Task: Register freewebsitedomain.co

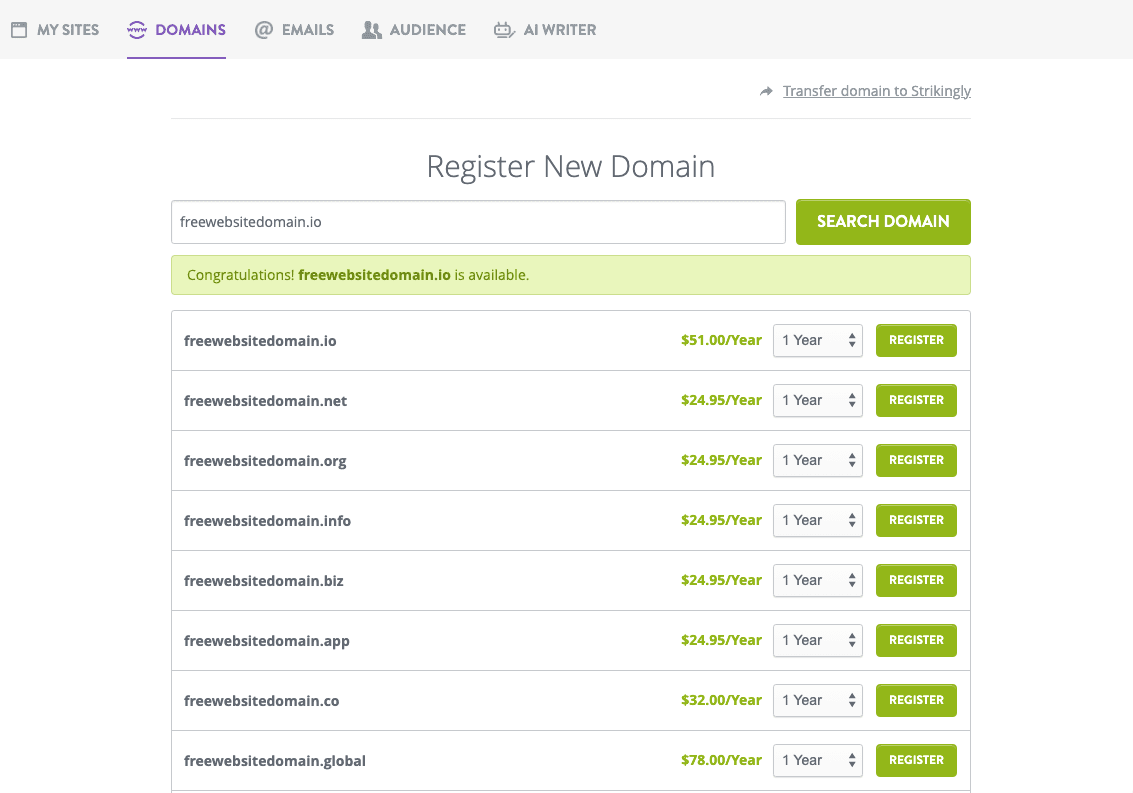Action: (916, 700)
